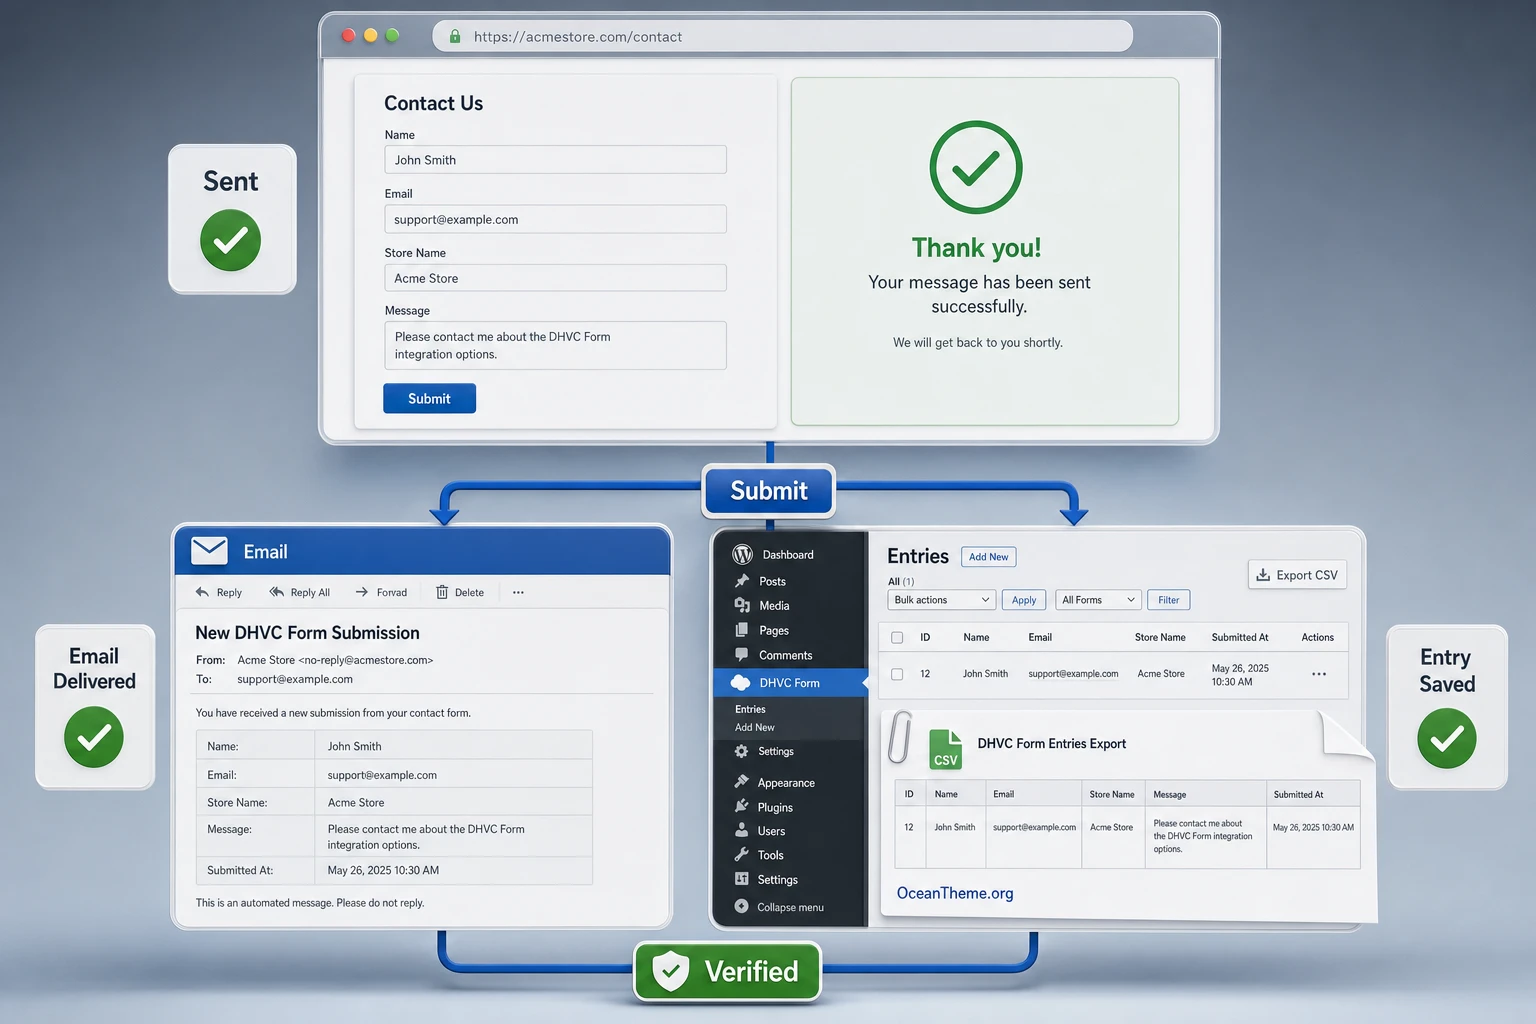The width and height of the screenshot is (1536, 1024).
Task: Click the WordPress logo next to Dashboard
Action: click(x=742, y=554)
